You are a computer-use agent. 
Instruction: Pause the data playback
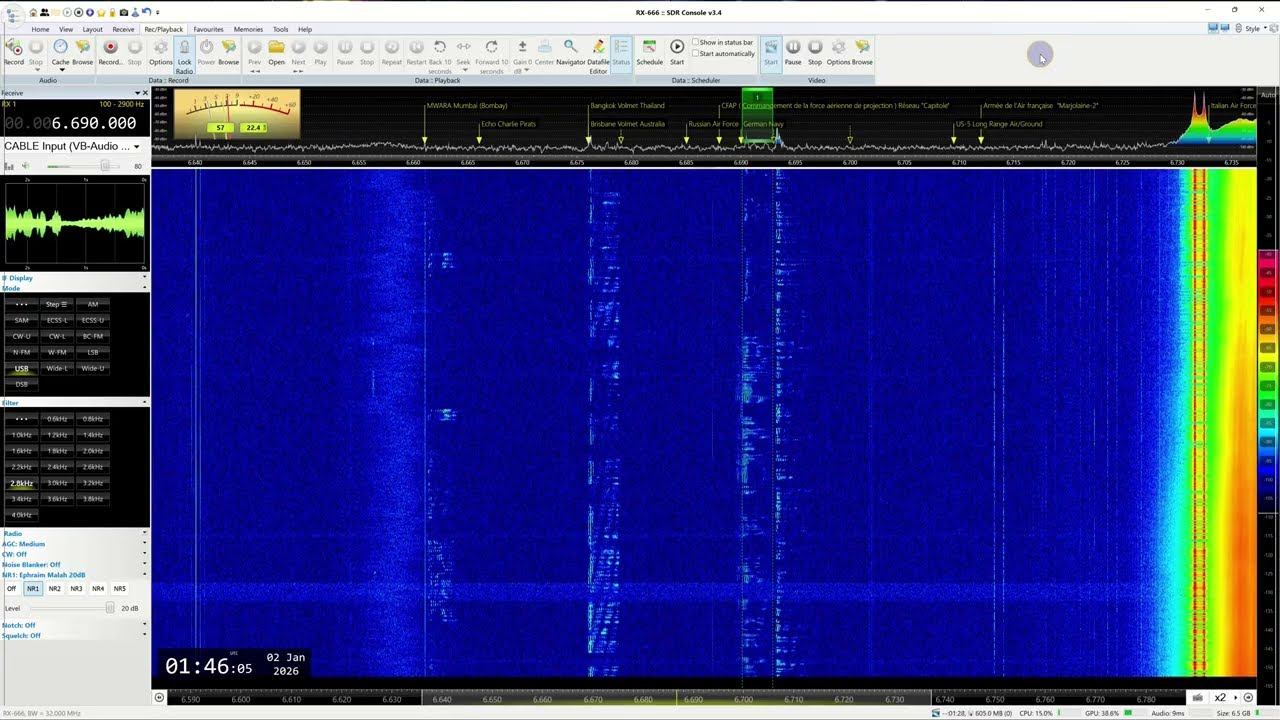[x=345, y=51]
